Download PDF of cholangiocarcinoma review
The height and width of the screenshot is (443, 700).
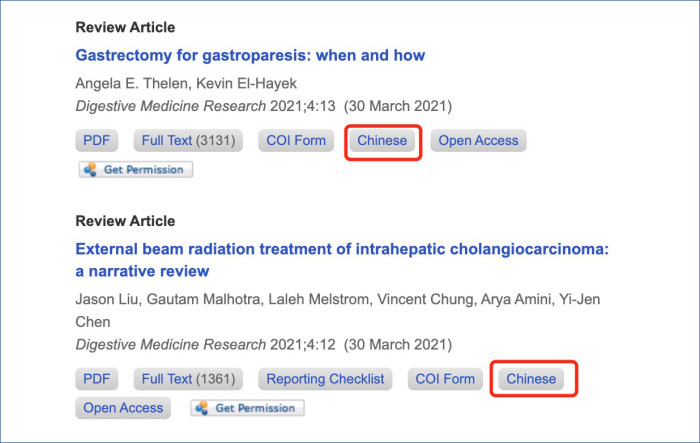click(96, 379)
